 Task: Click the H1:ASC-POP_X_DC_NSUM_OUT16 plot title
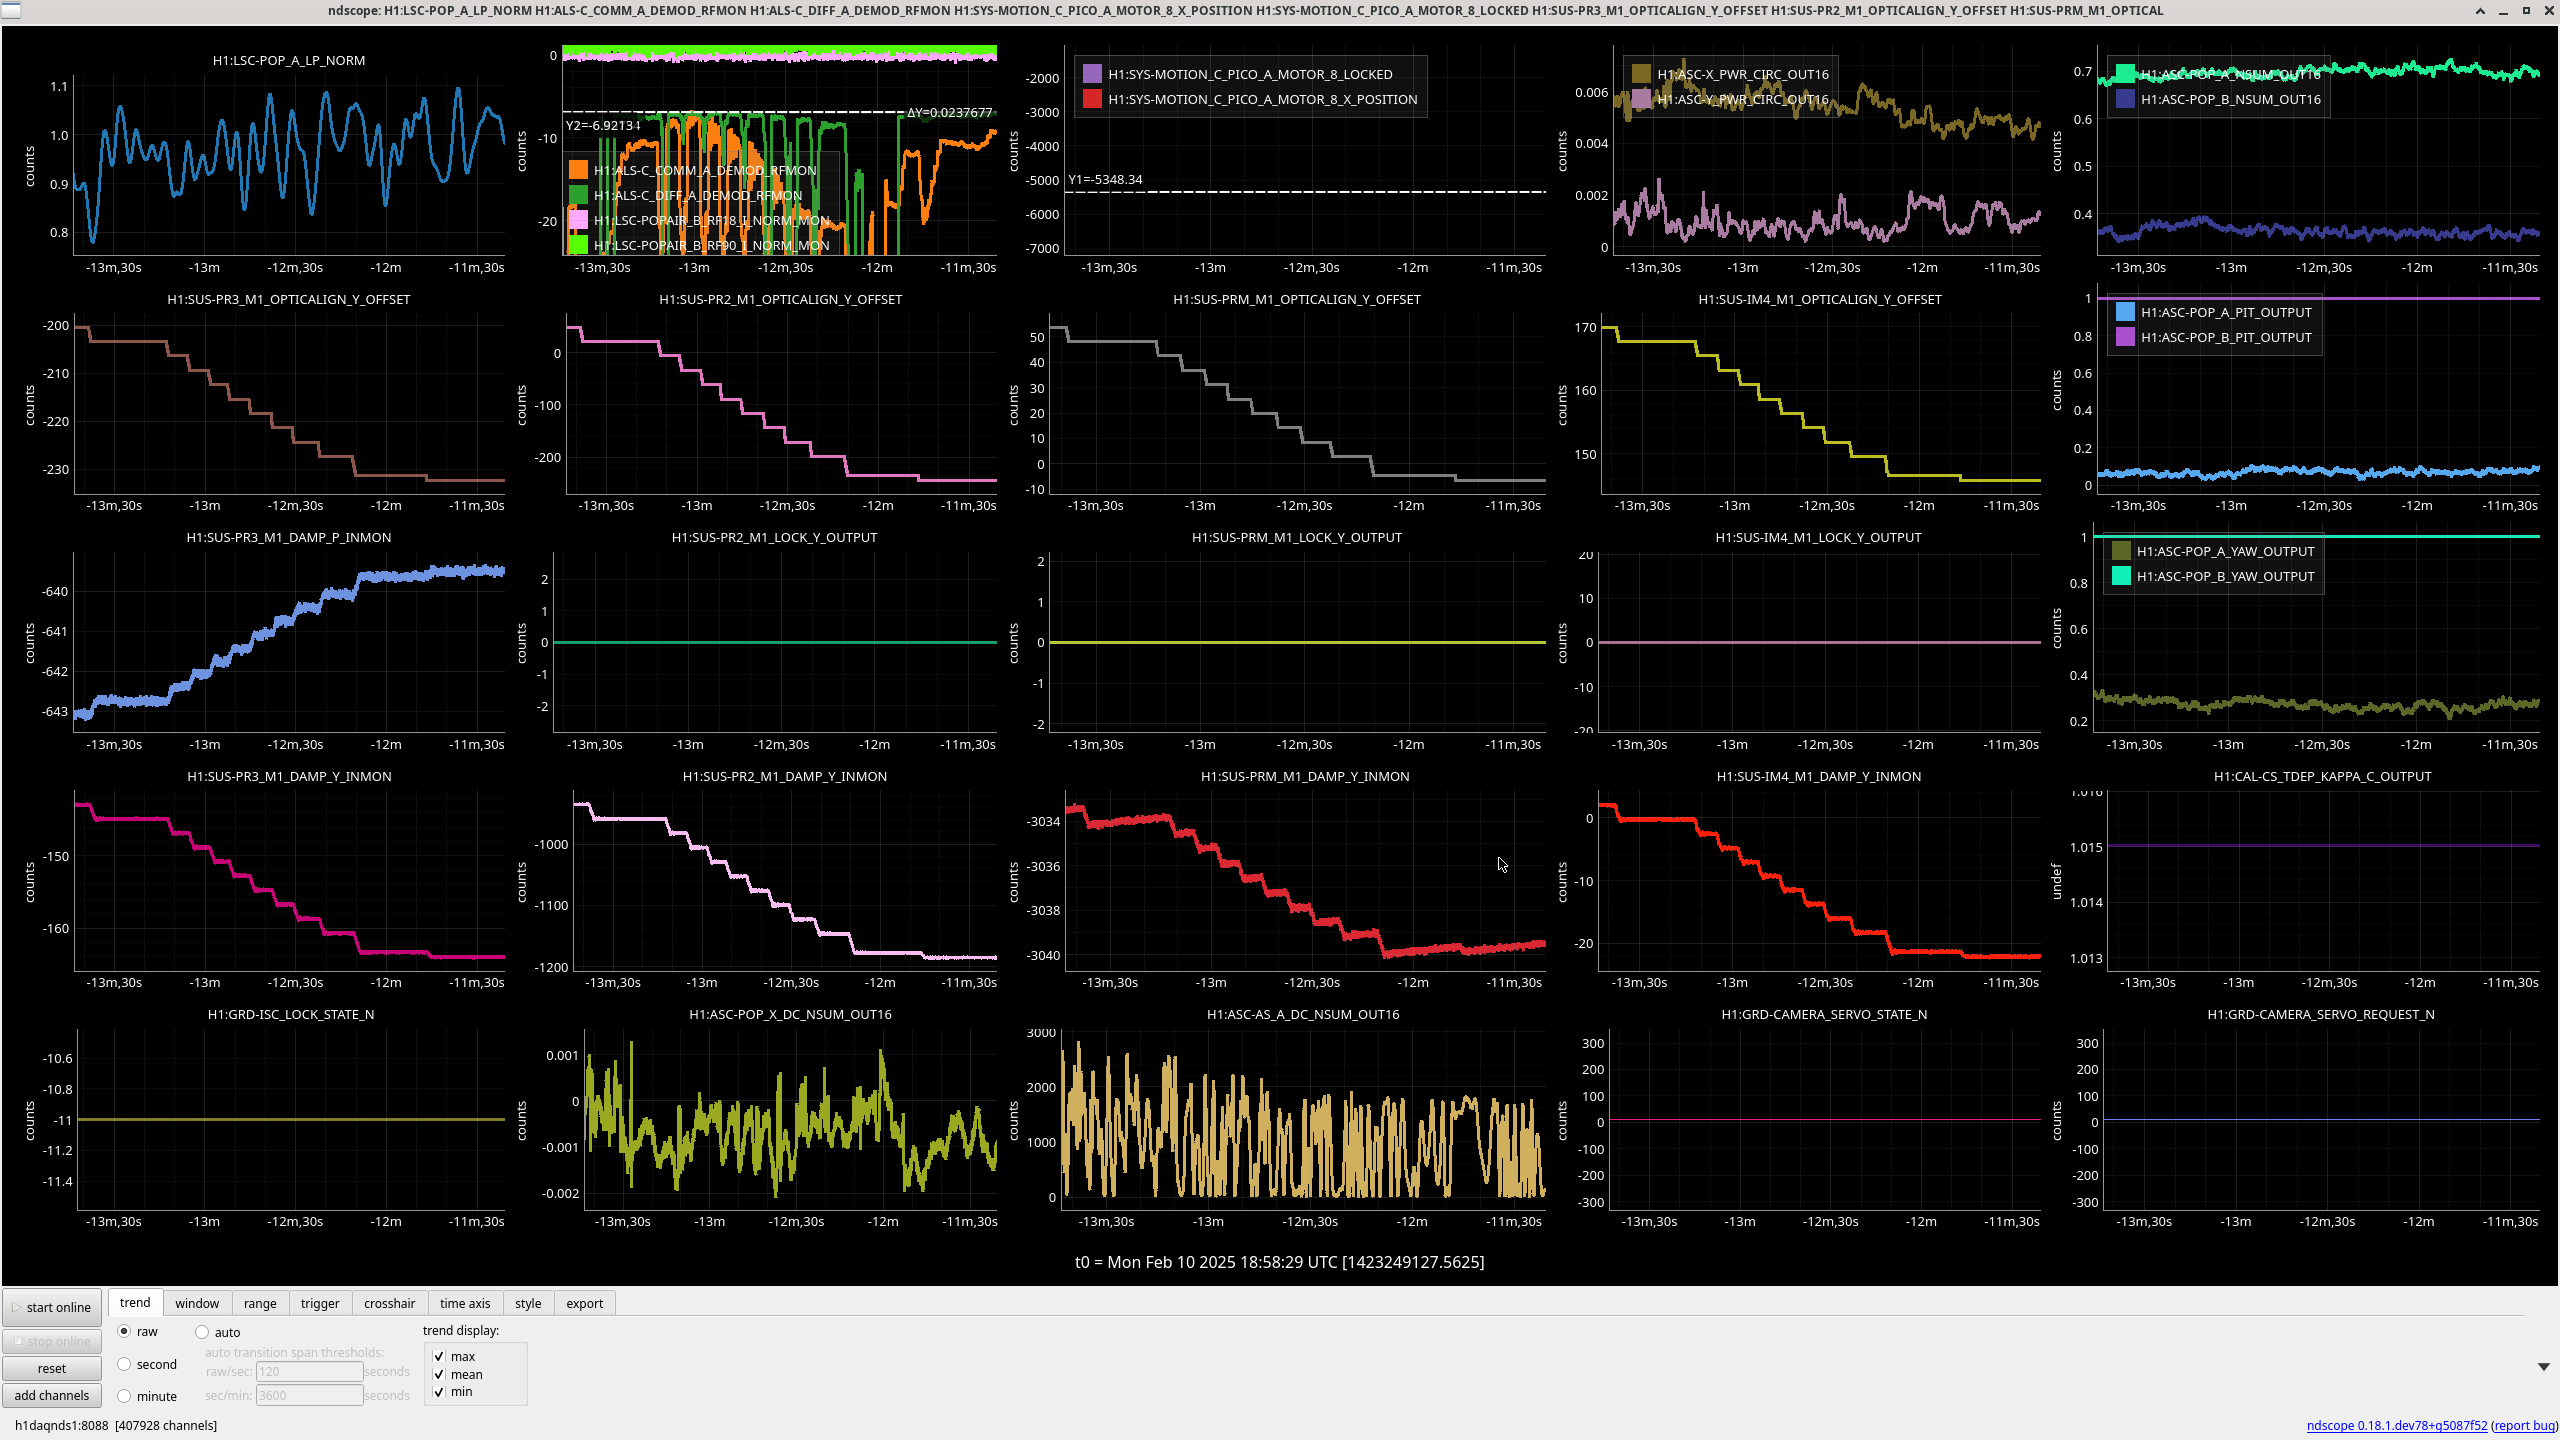[791, 1015]
